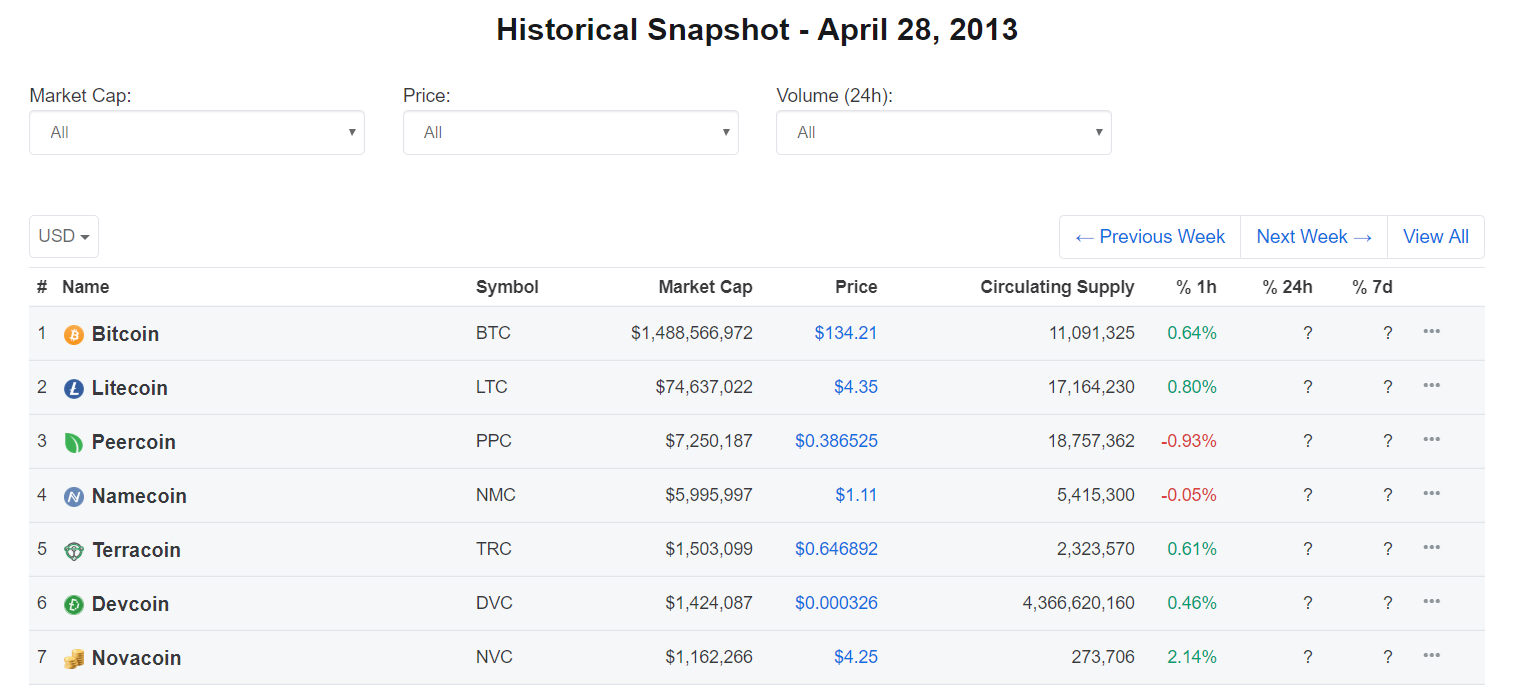Click the Terracoin coin icon
1521x699 pixels.
[73, 551]
